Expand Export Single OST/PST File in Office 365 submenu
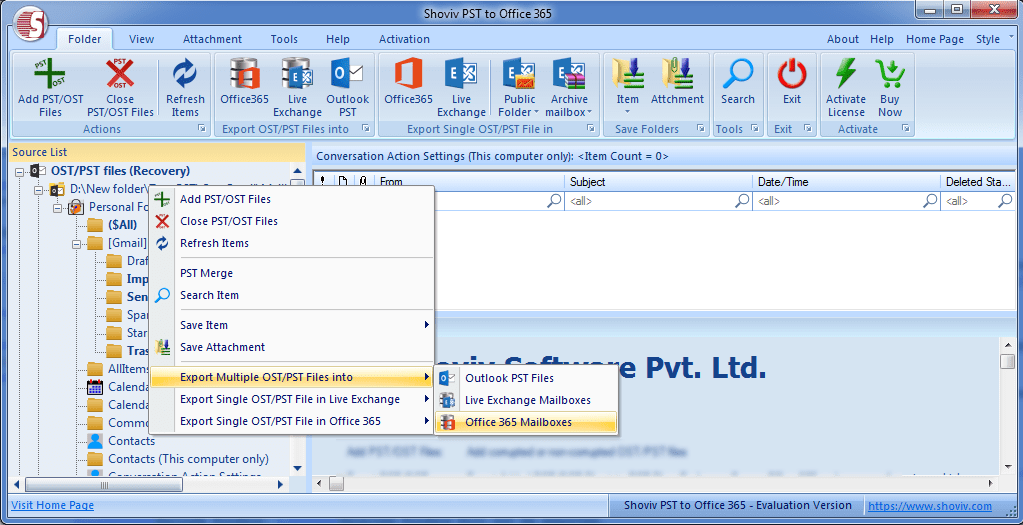 pyautogui.click(x=291, y=421)
